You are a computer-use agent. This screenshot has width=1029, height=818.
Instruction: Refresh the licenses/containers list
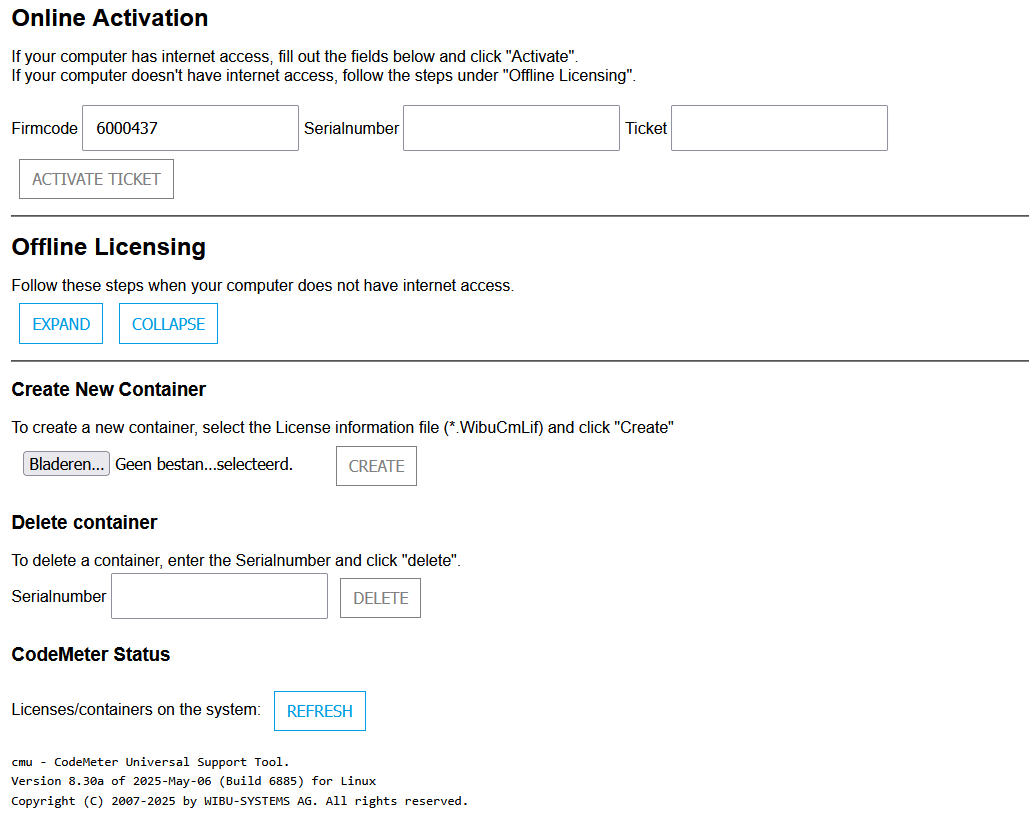(x=320, y=711)
